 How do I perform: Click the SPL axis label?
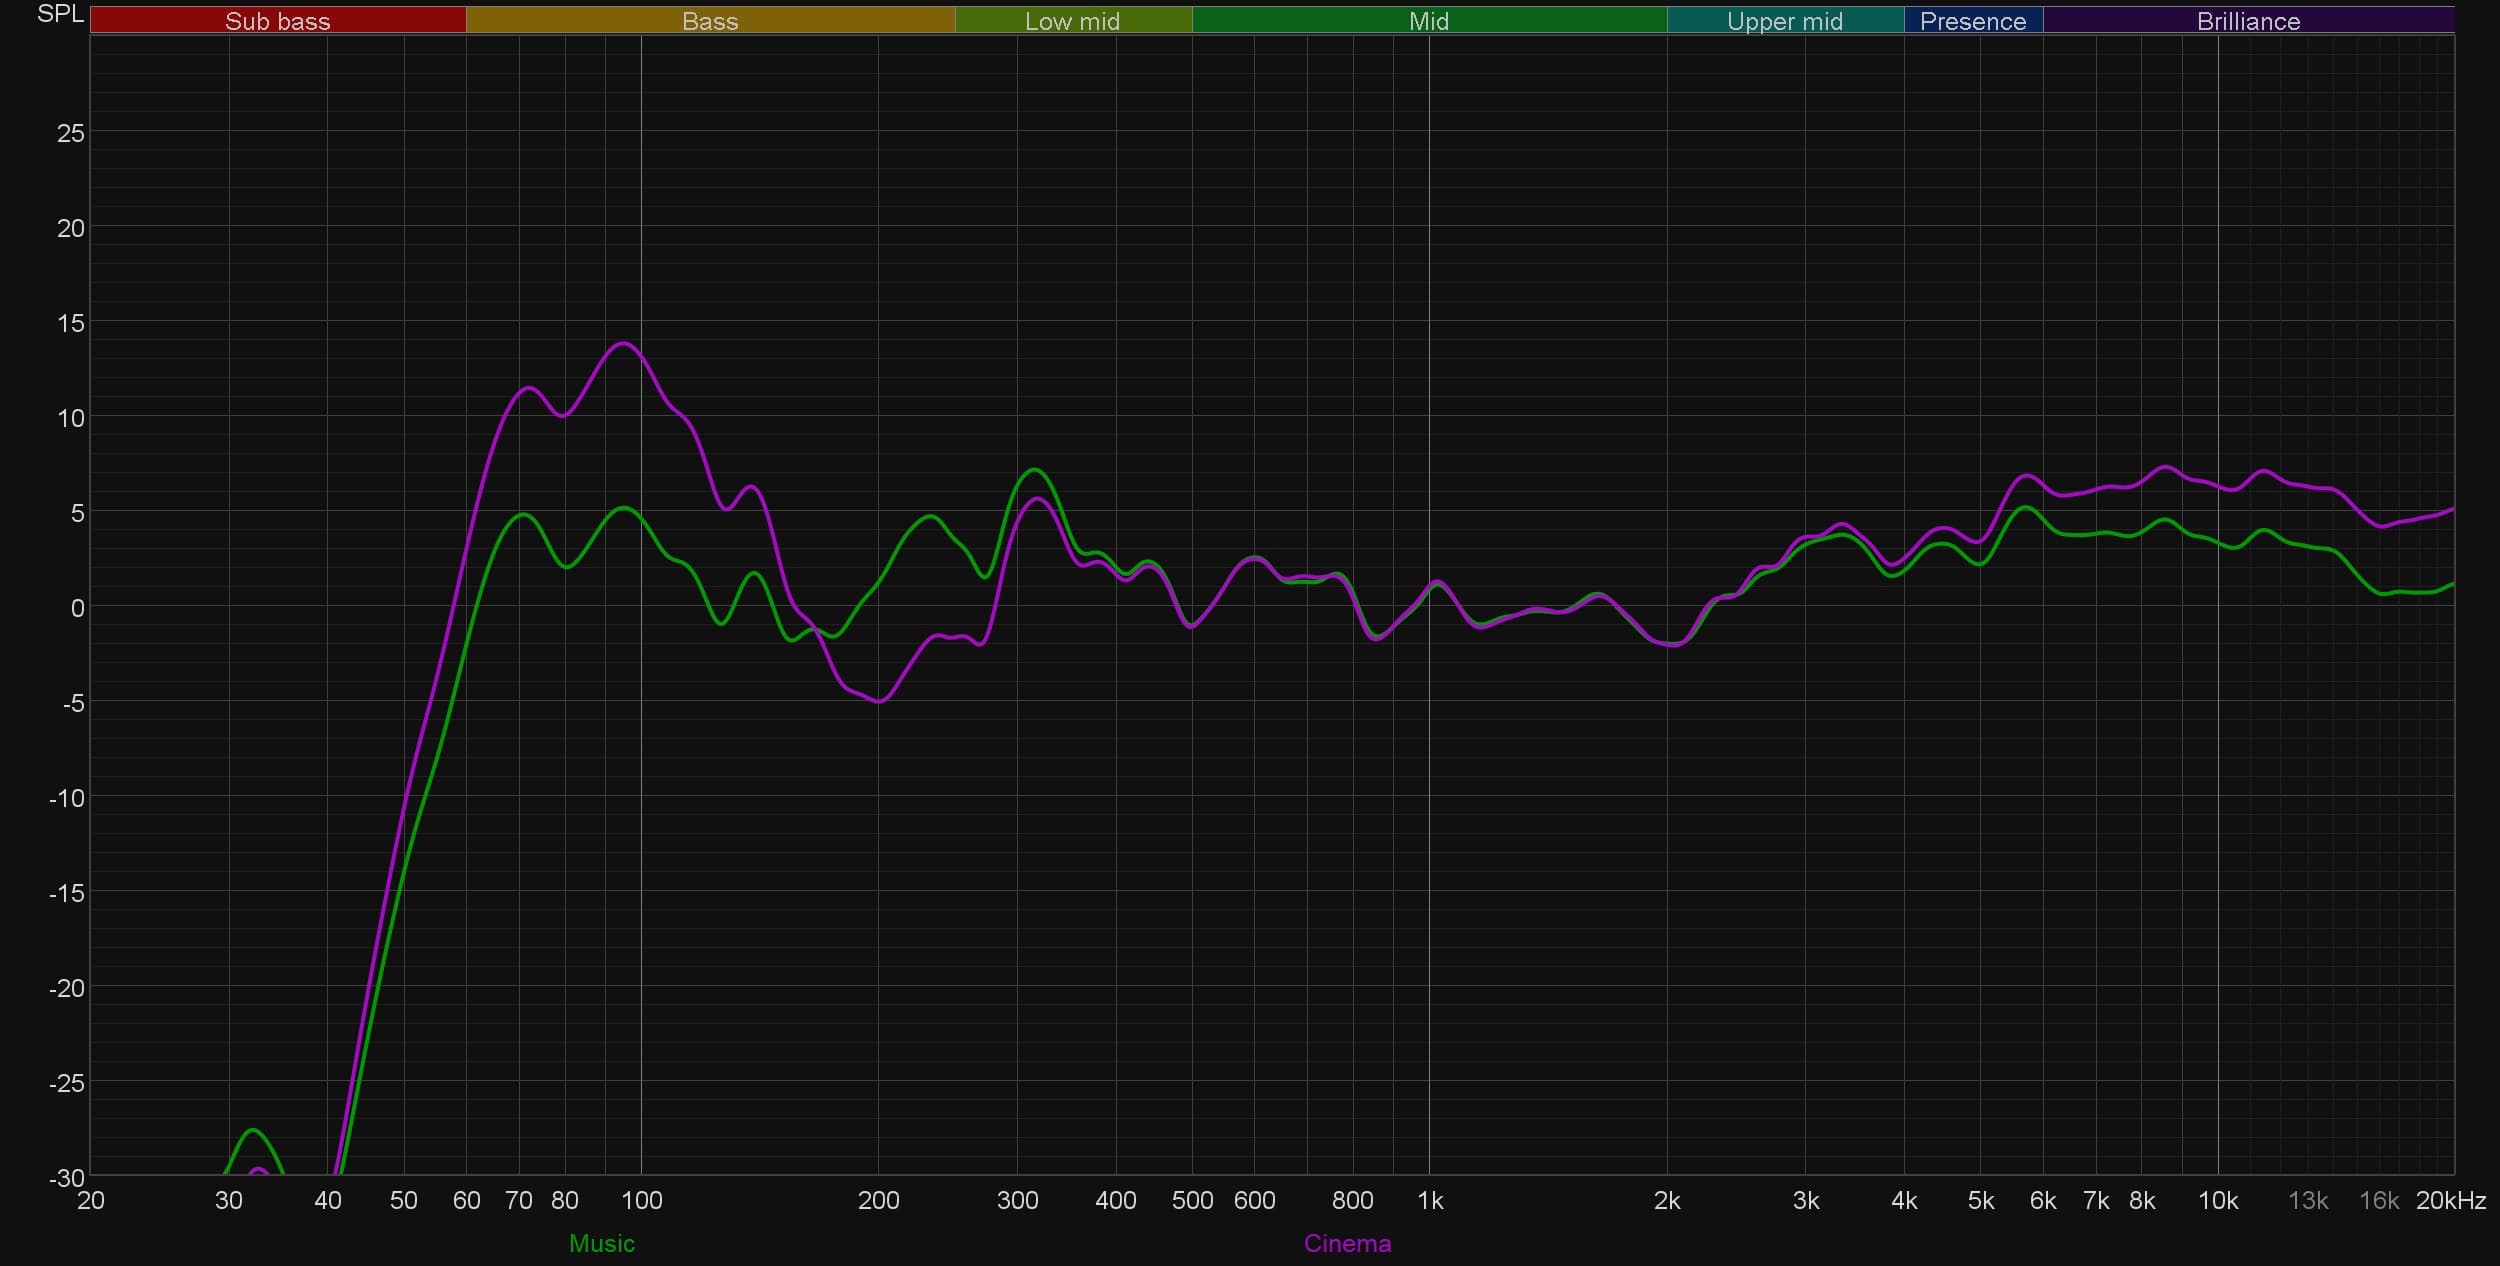click(x=60, y=14)
